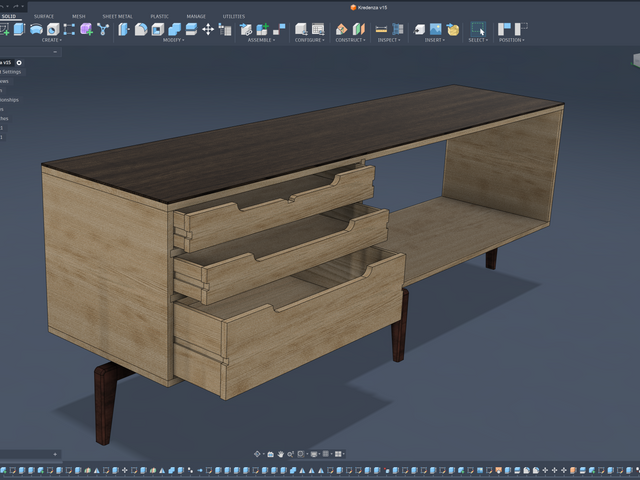Viewport: 640px width, 480px height.
Task: Switch to the SURFACE tab
Action: tap(44, 16)
